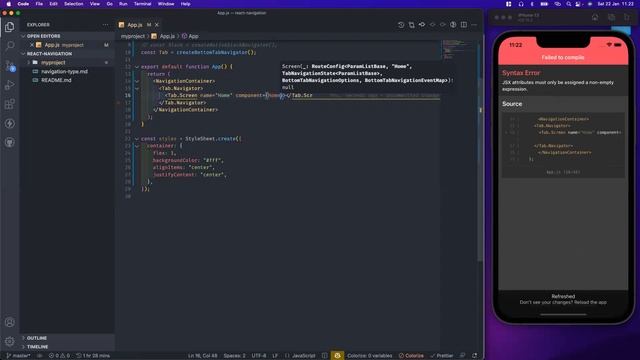Viewport: 640px width, 360px height.
Task: Open the View menu
Action: click(x=95, y=4)
